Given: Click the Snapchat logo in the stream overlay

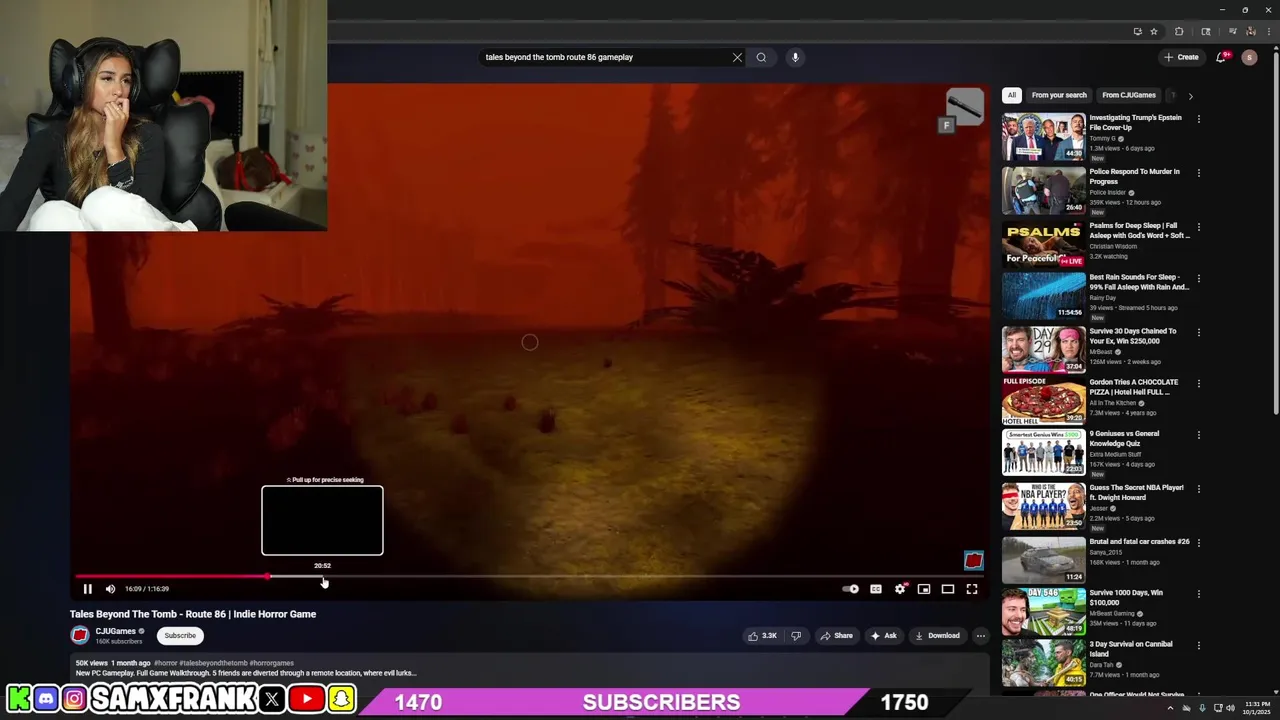Looking at the screenshot, I should pyautogui.click(x=341, y=699).
